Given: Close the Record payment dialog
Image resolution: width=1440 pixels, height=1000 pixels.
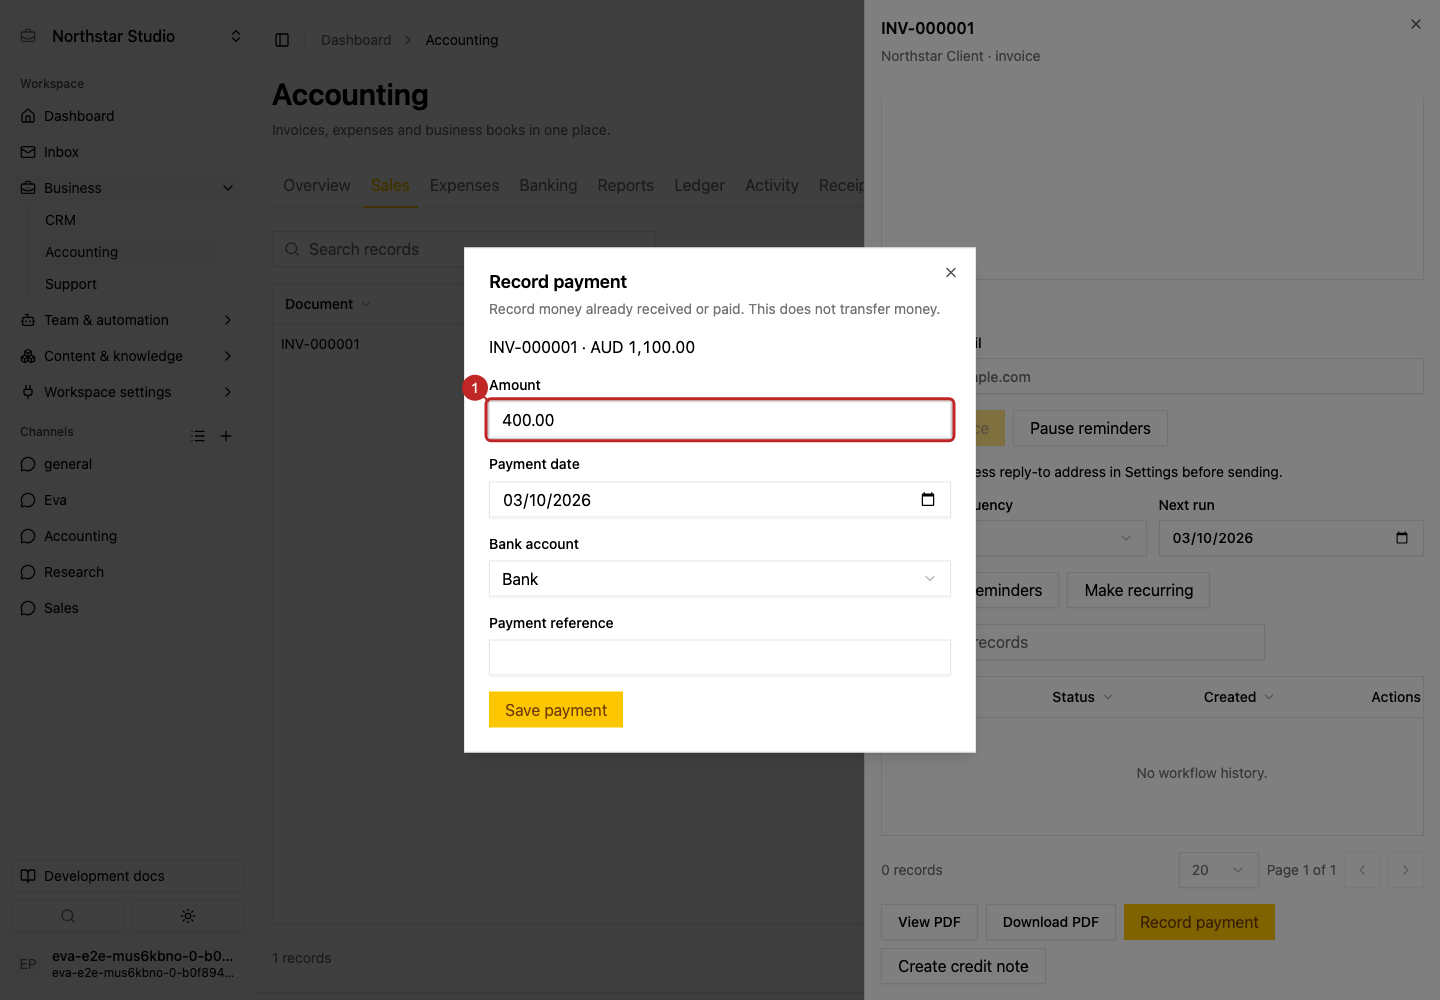Looking at the screenshot, I should pyautogui.click(x=951, y=273).
